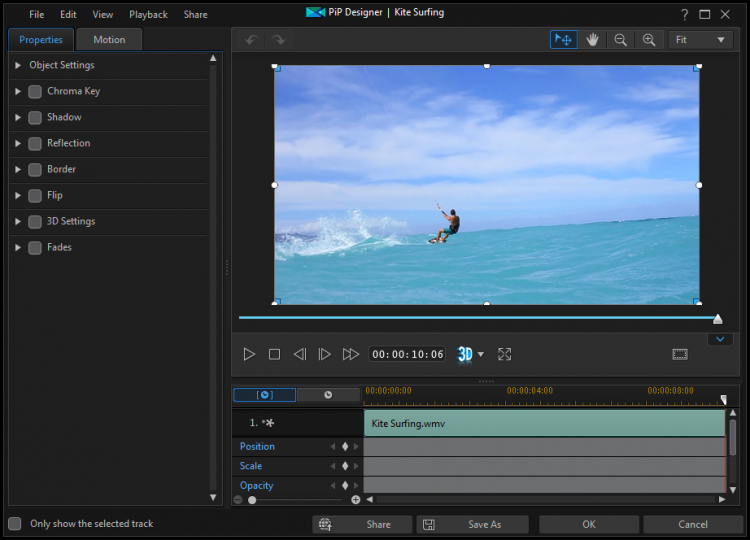Click the undo arrow icon
The image size is (750, 540).
tap(251, 40)
